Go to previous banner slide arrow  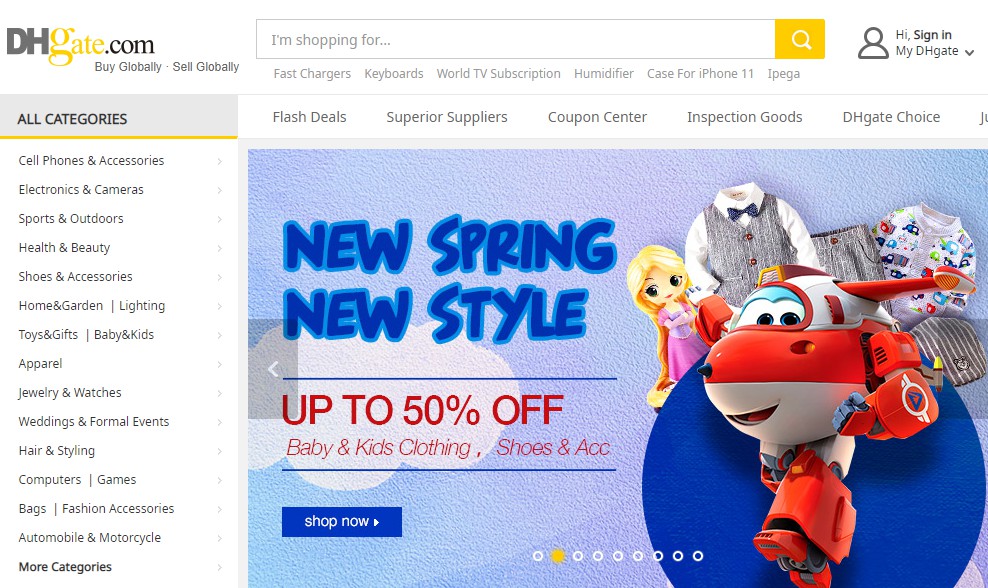tap(273, 369)
